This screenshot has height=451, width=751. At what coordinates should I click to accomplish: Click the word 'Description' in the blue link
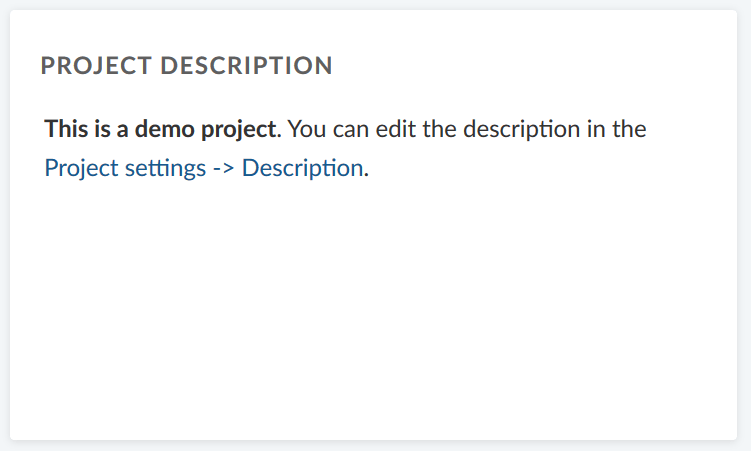[x=301, y=168]
